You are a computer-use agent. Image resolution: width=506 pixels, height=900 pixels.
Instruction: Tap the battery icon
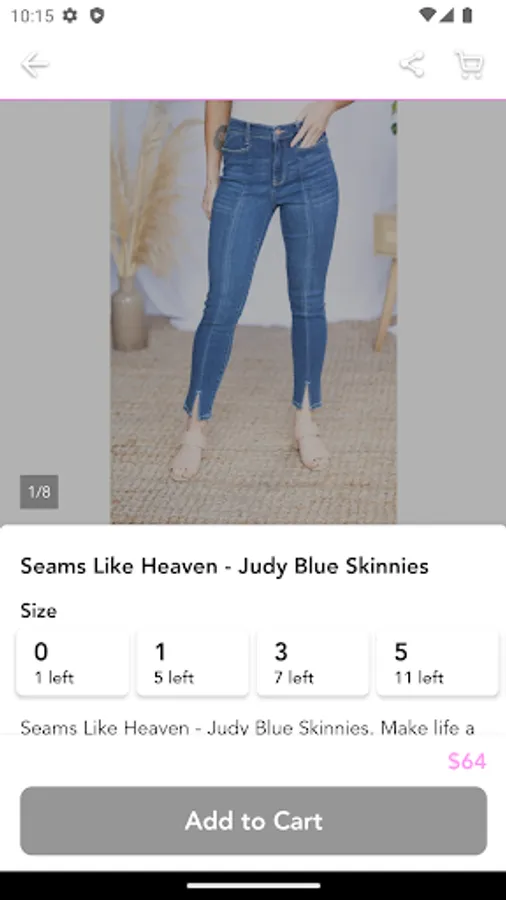click(x=467, y=15)
